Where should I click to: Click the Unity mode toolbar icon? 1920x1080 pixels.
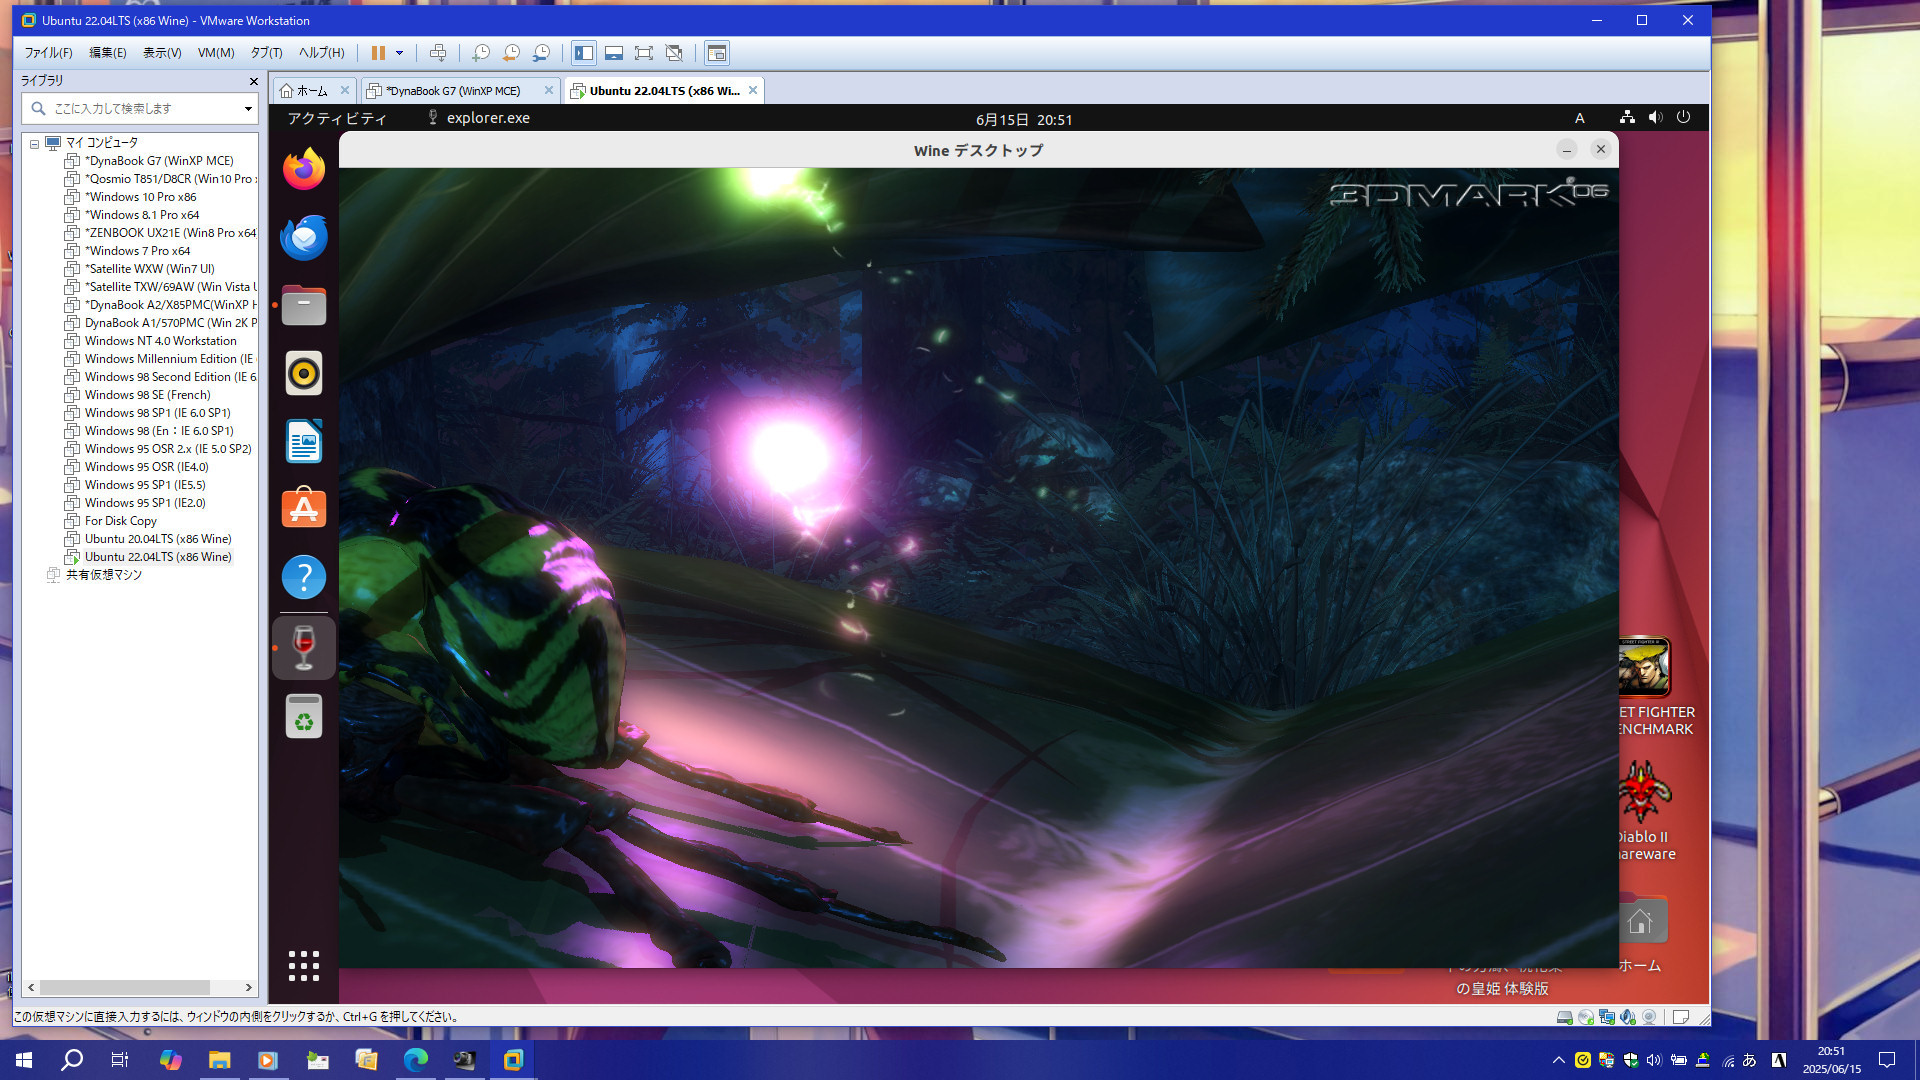(674, 53)
